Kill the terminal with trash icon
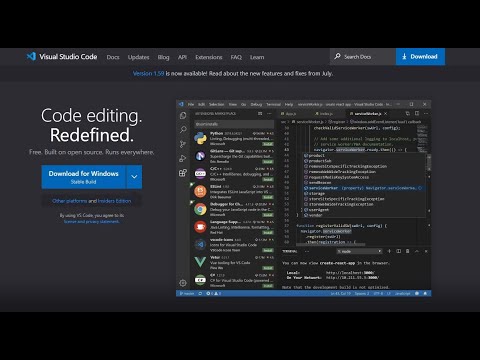 click(x=407, y=251)
